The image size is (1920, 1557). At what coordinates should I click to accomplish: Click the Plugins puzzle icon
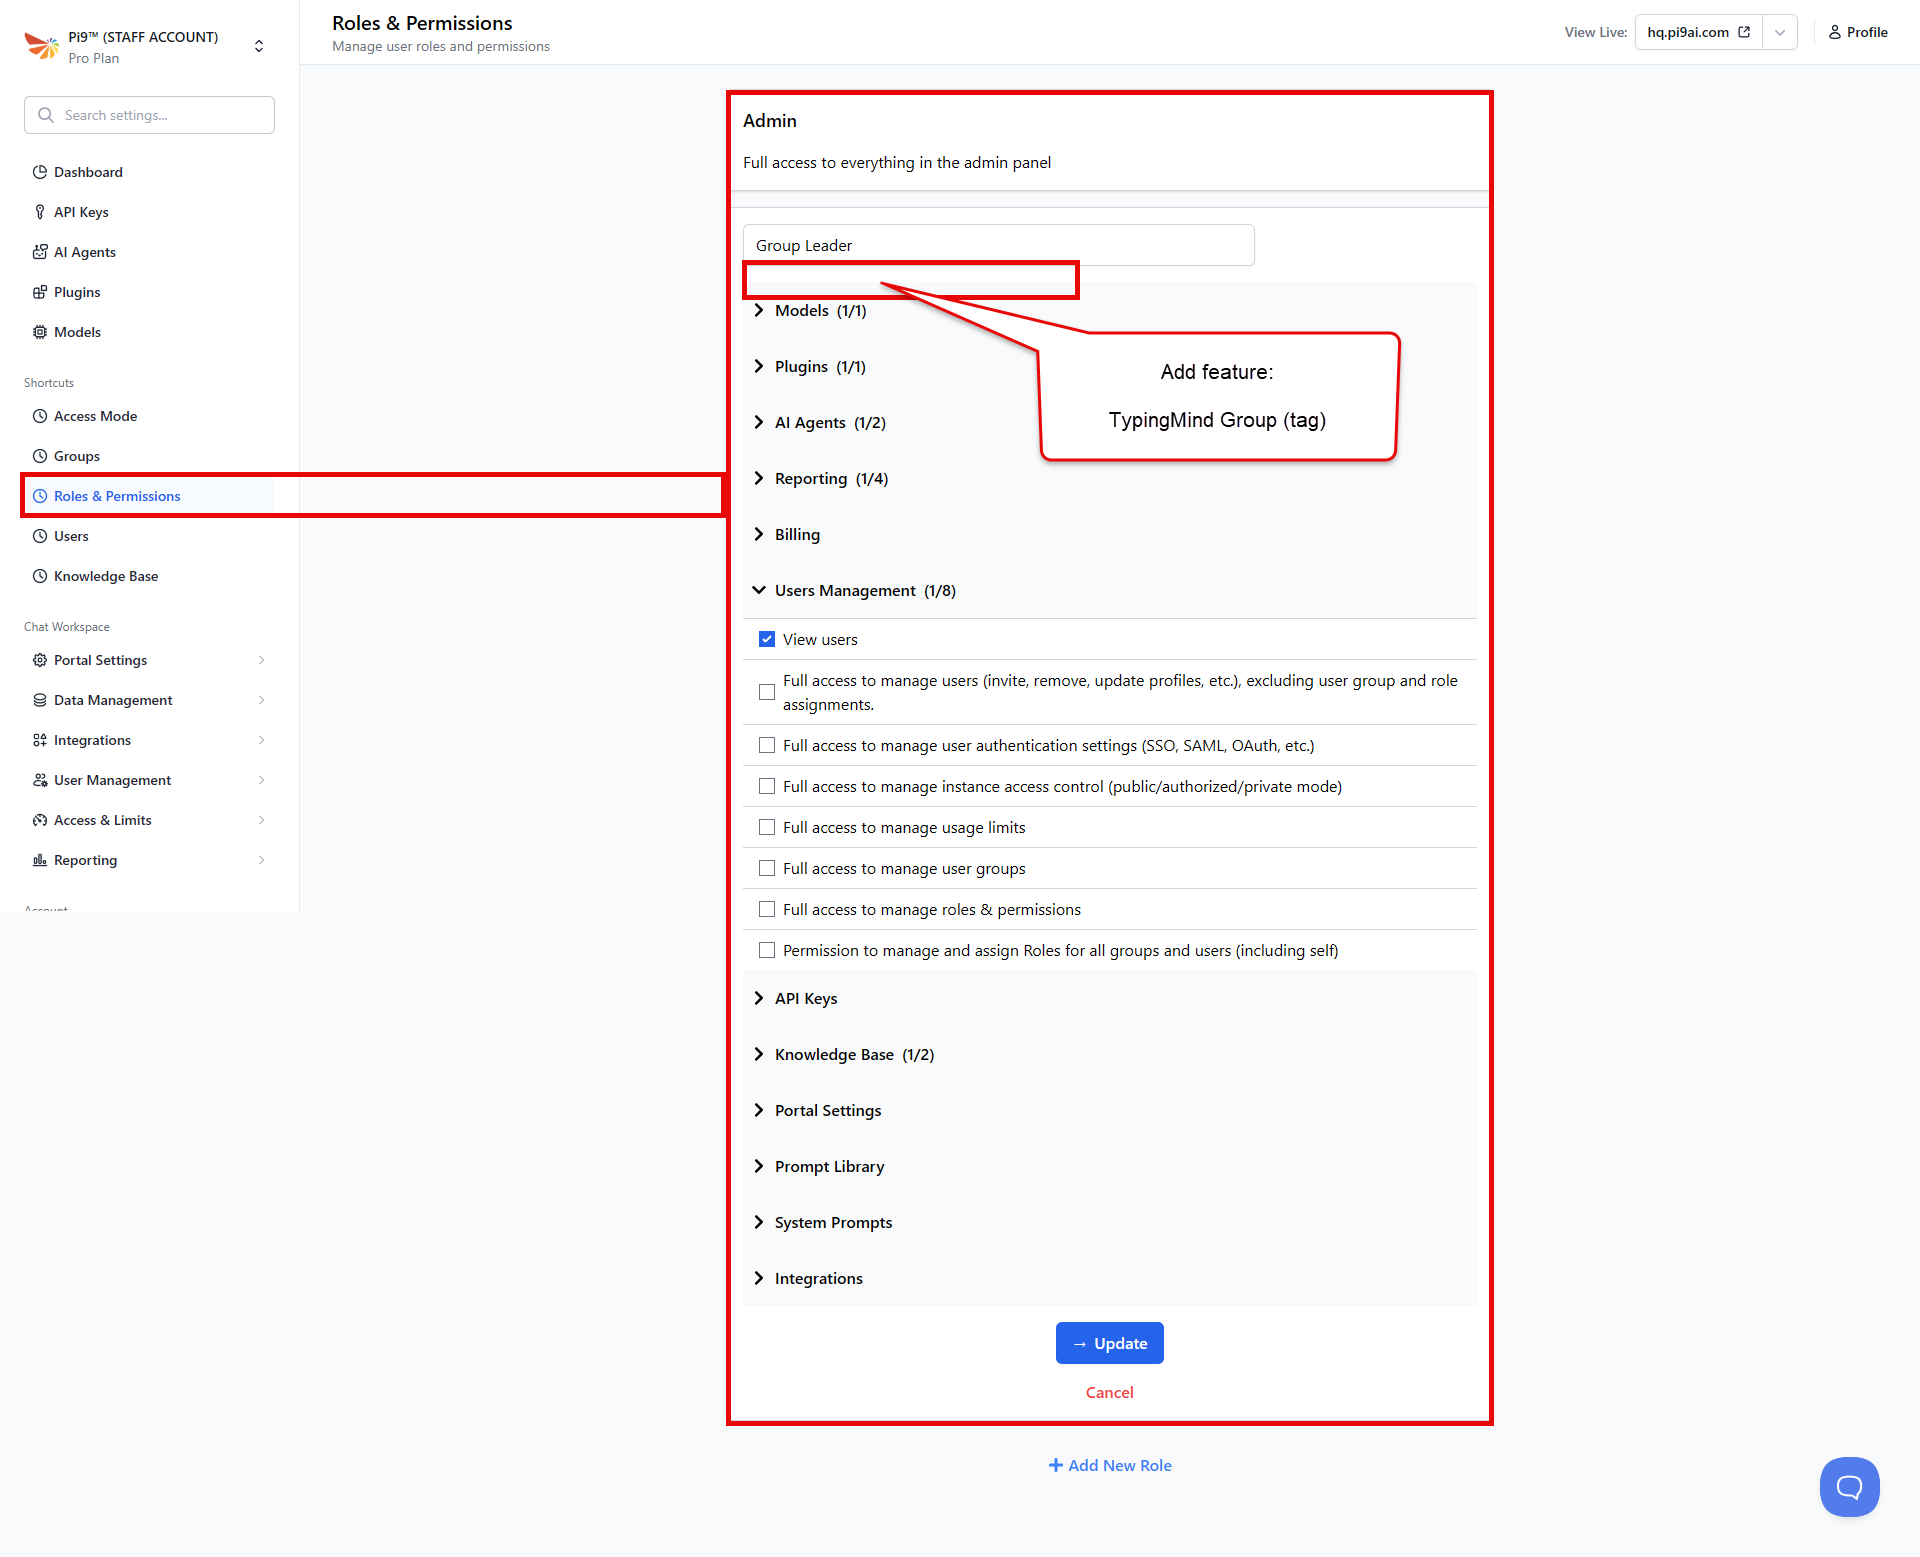pos(40,292)
